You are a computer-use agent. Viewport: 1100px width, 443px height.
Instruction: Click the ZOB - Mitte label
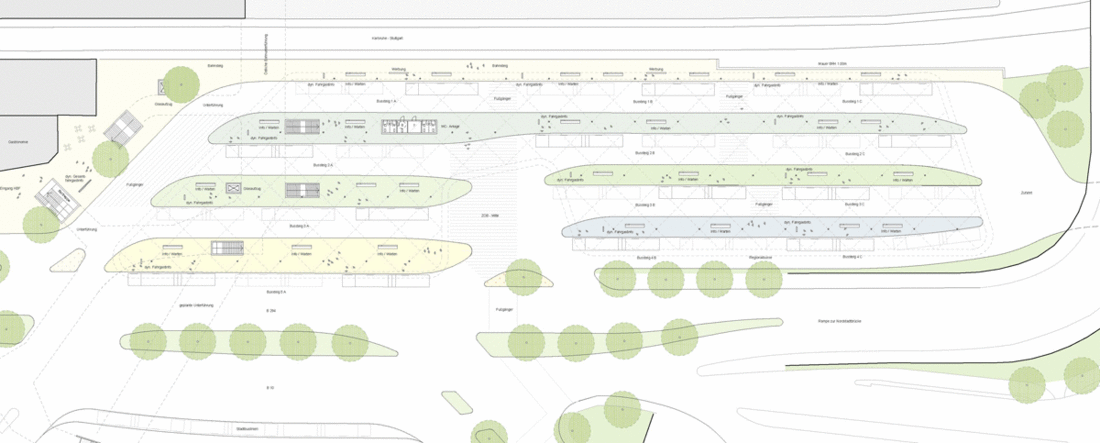coord(489,213)
